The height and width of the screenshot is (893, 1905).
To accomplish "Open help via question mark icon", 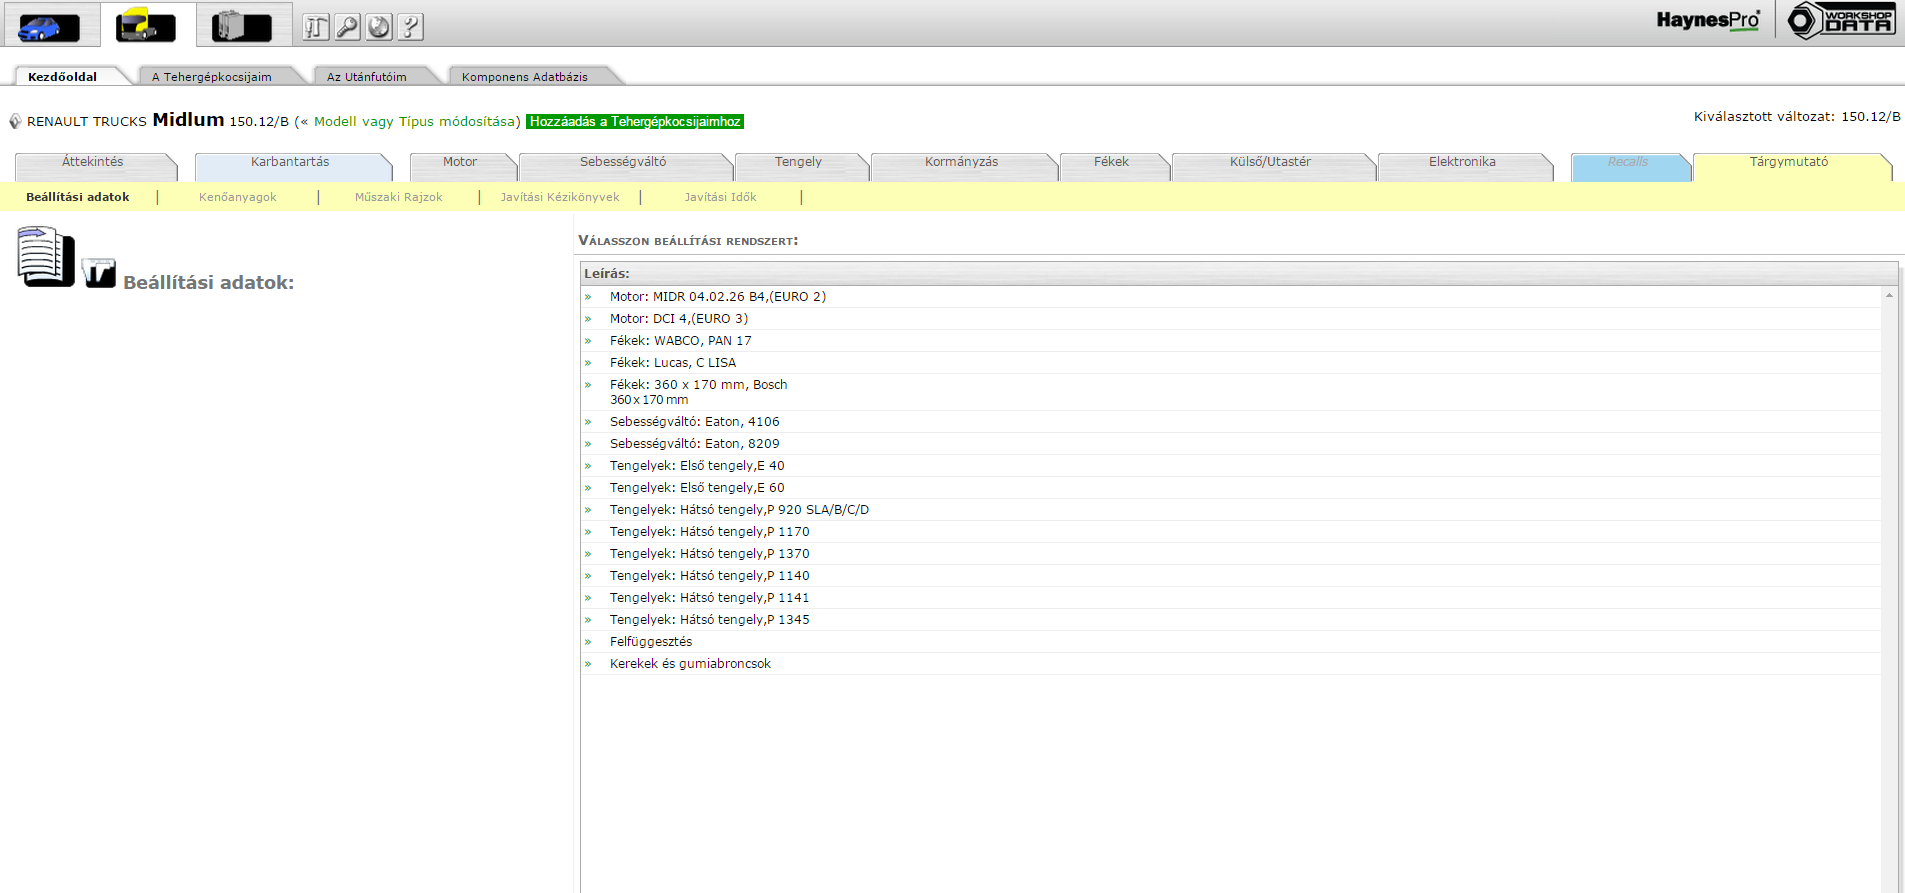I will [x=410, y=27].
